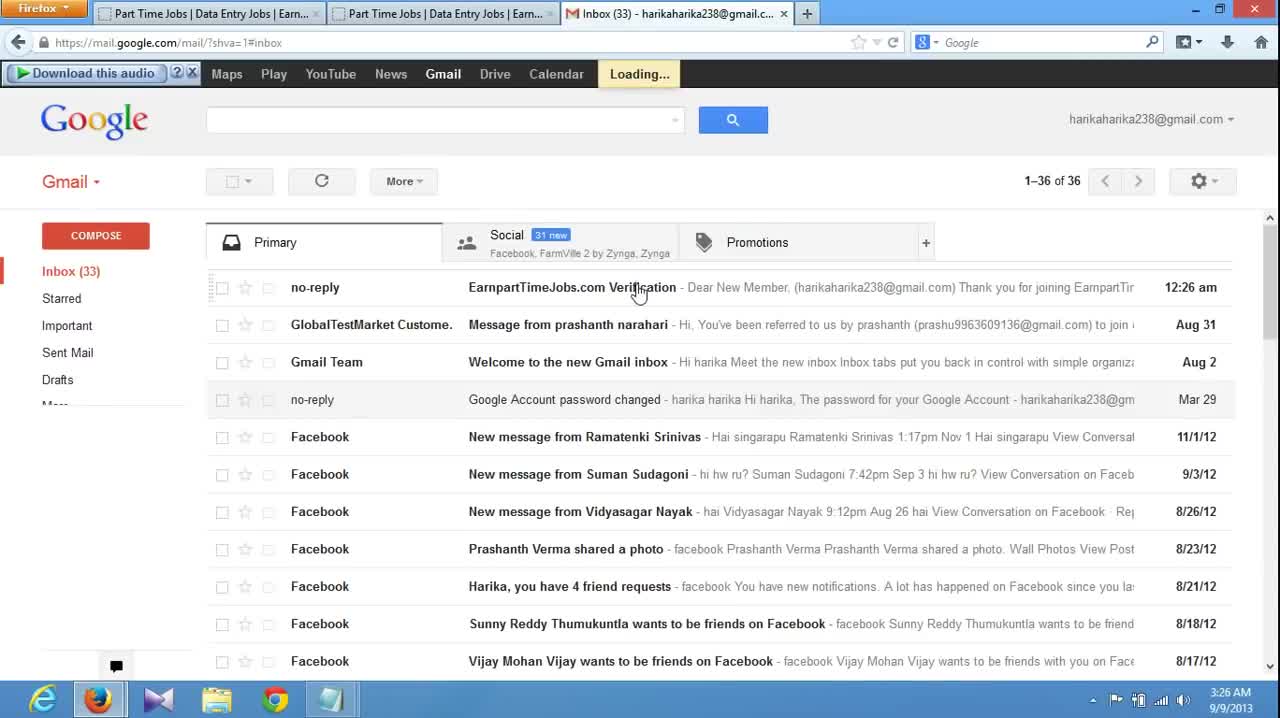
Task: Open the Firefox downloads arrow
Action: [1228, 42]
